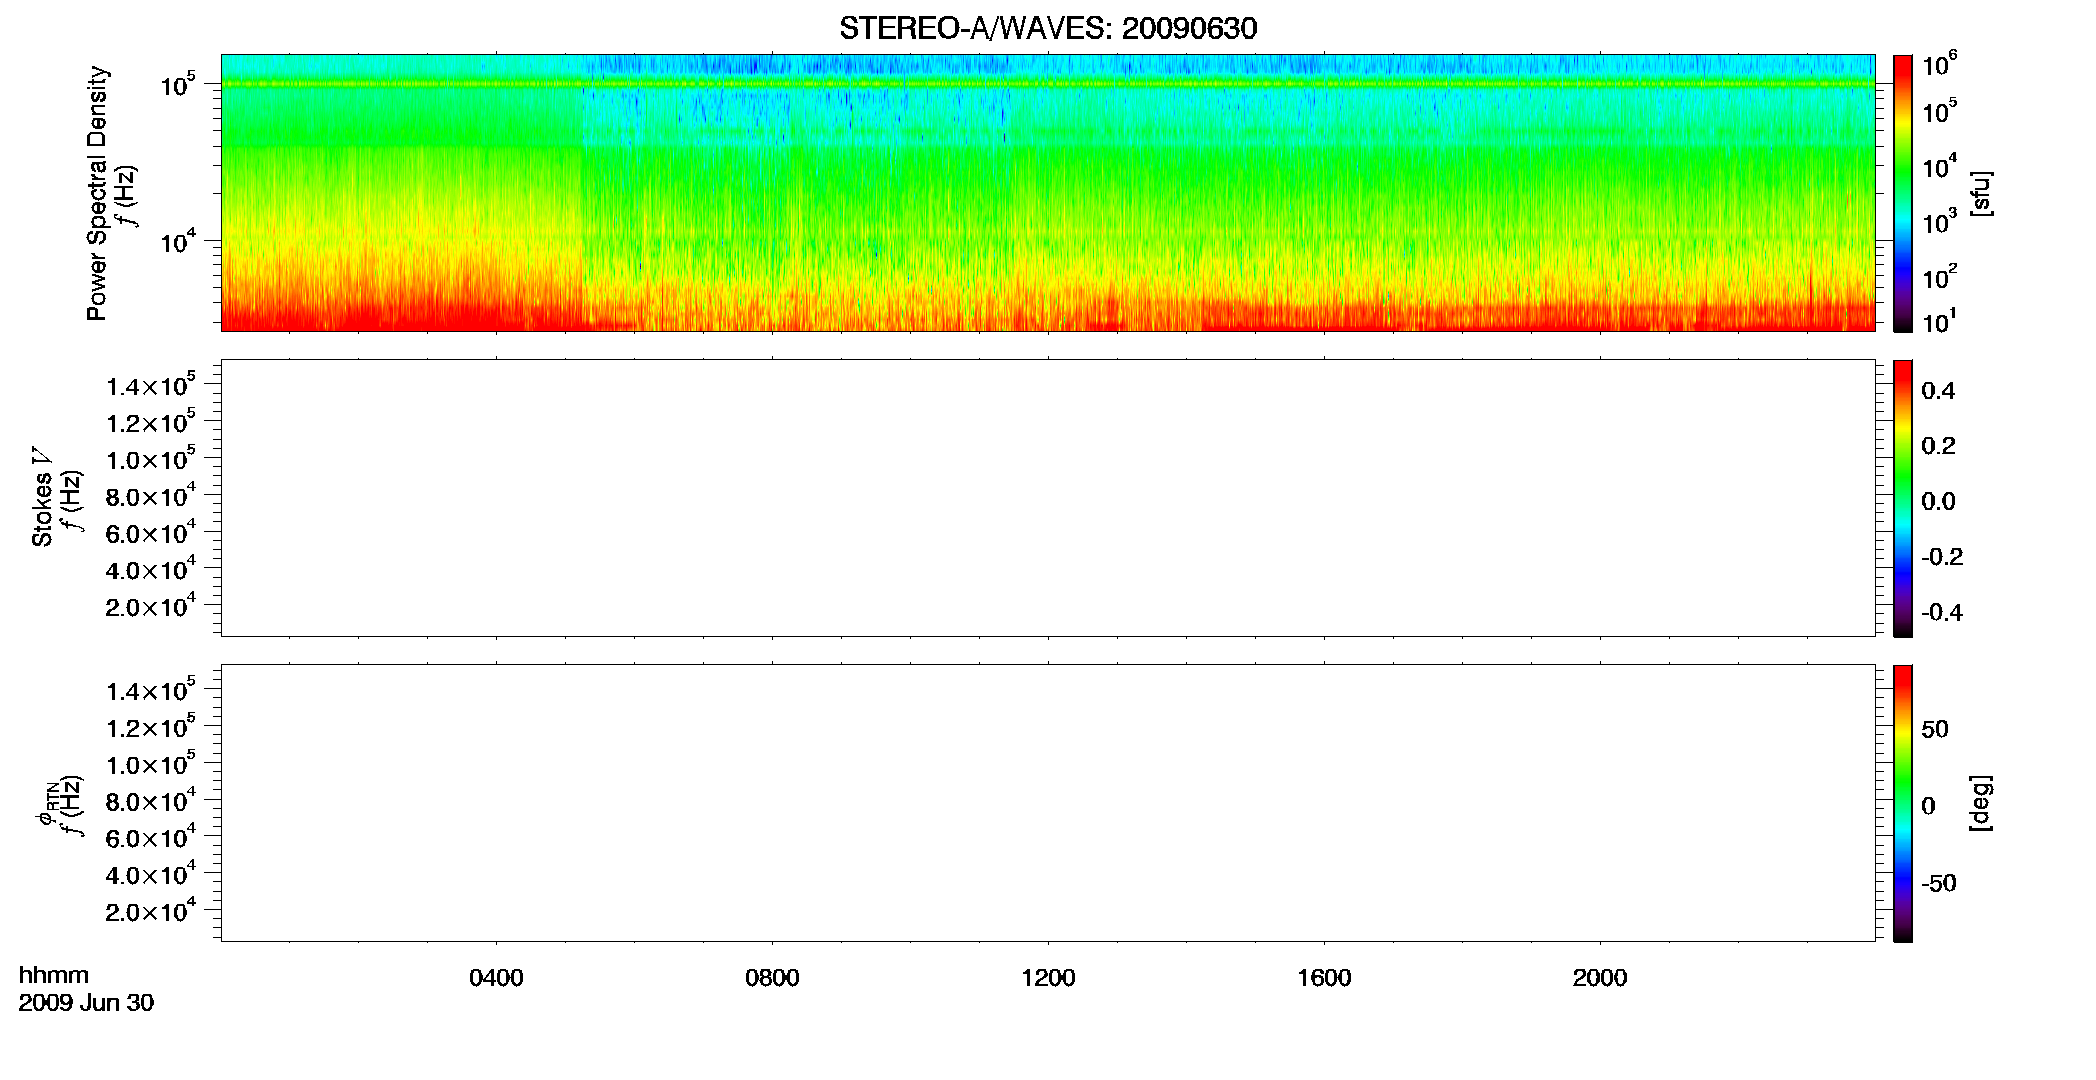Click the empty phi RTN panel
The height and width of the screenshot is (1080, 2096).
[1048, 803]
